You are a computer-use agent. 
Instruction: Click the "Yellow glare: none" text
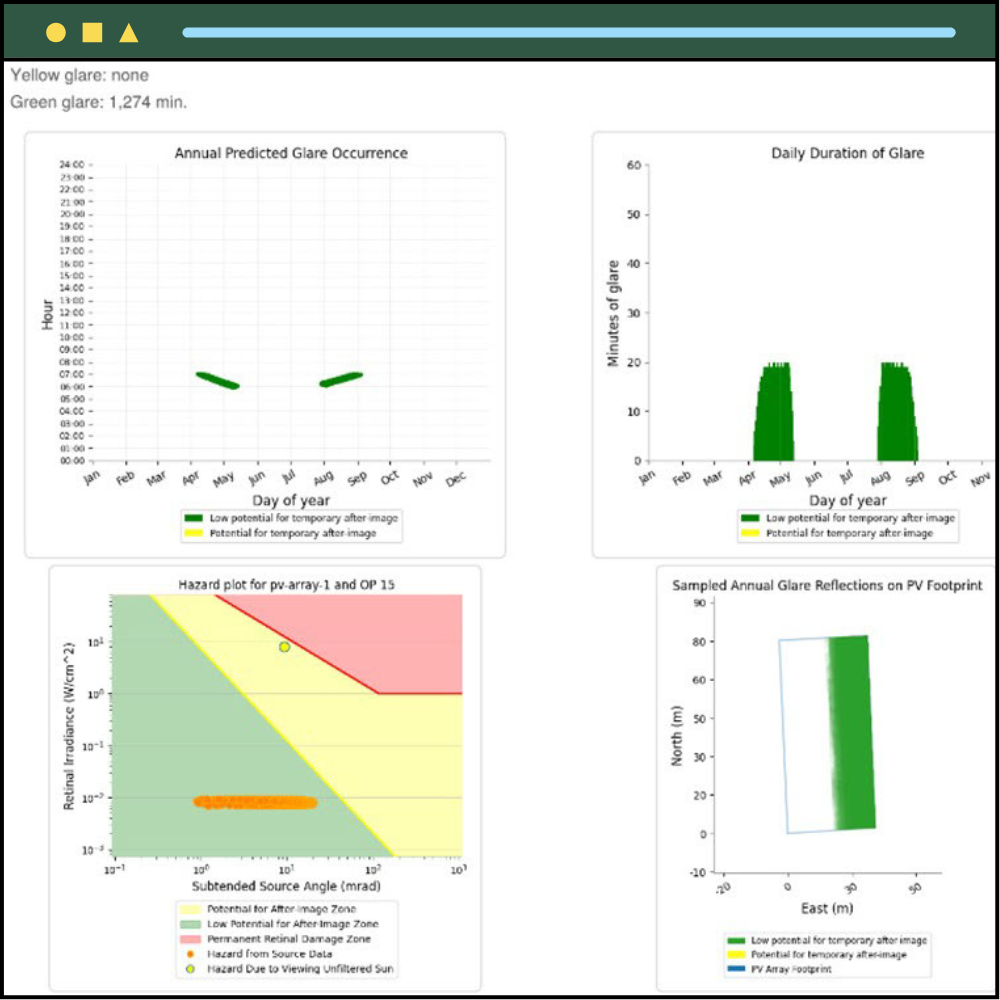pos(79,74)
